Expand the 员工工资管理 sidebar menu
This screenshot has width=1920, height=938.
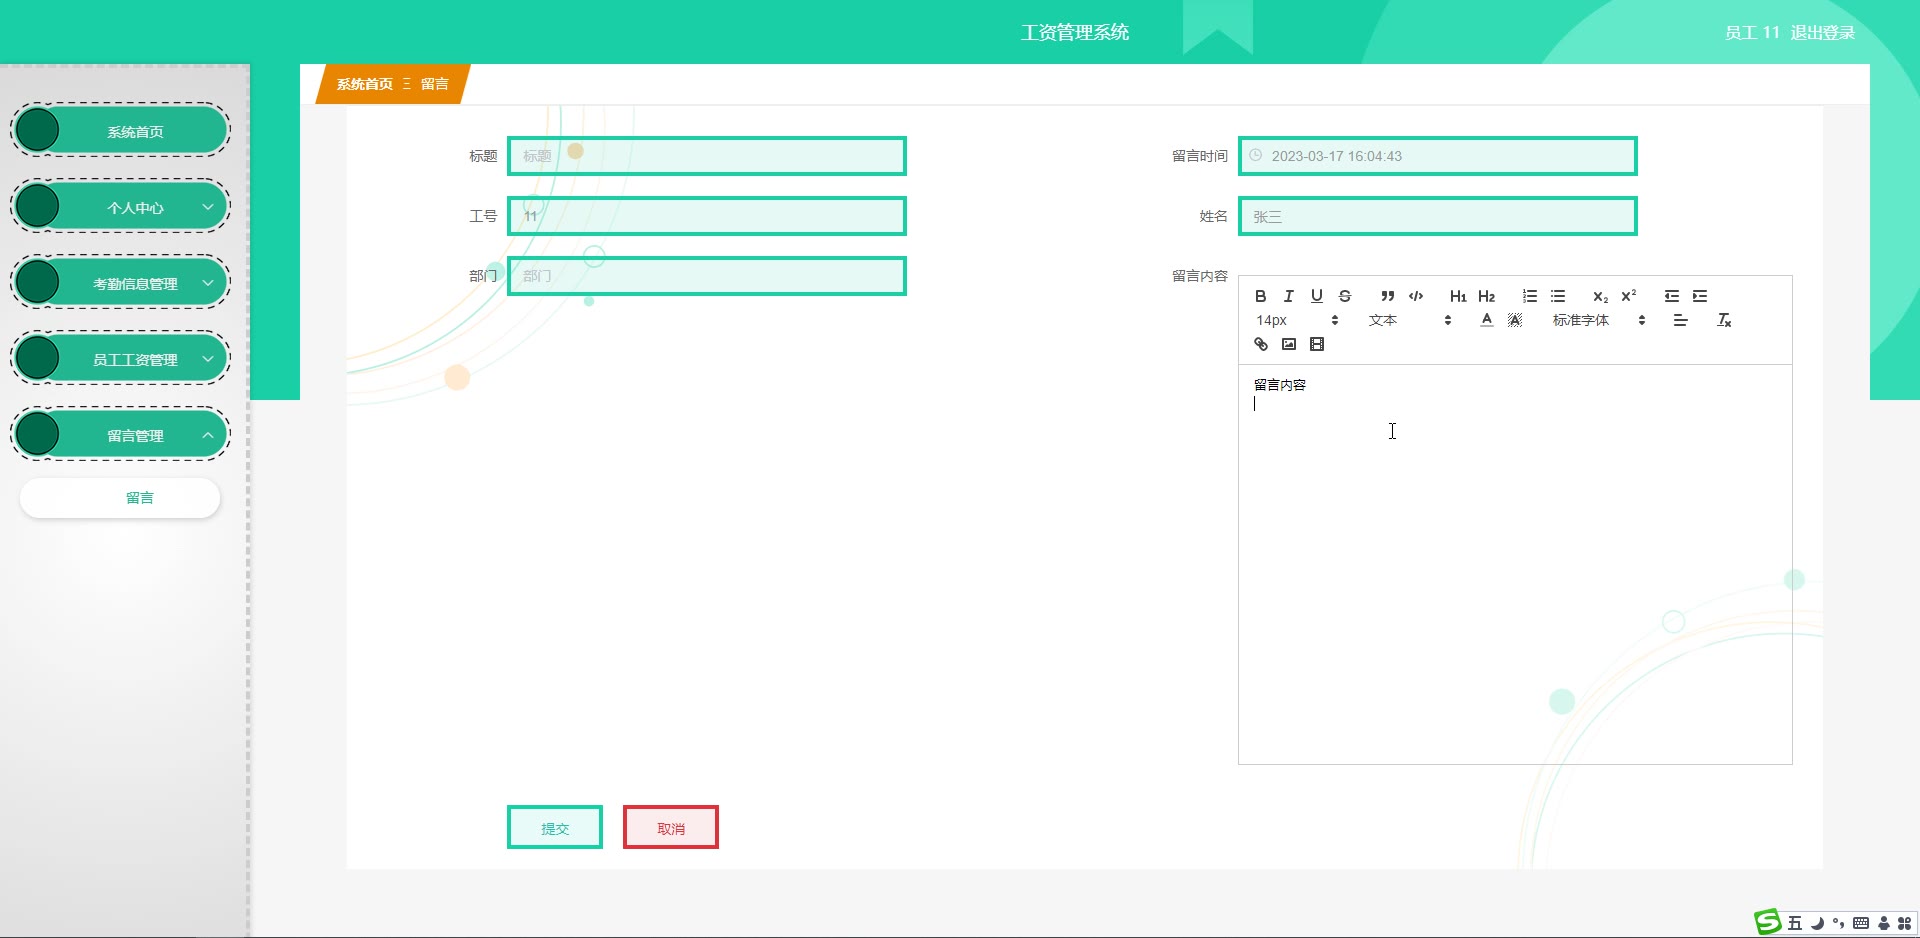(x=120, y=359)
